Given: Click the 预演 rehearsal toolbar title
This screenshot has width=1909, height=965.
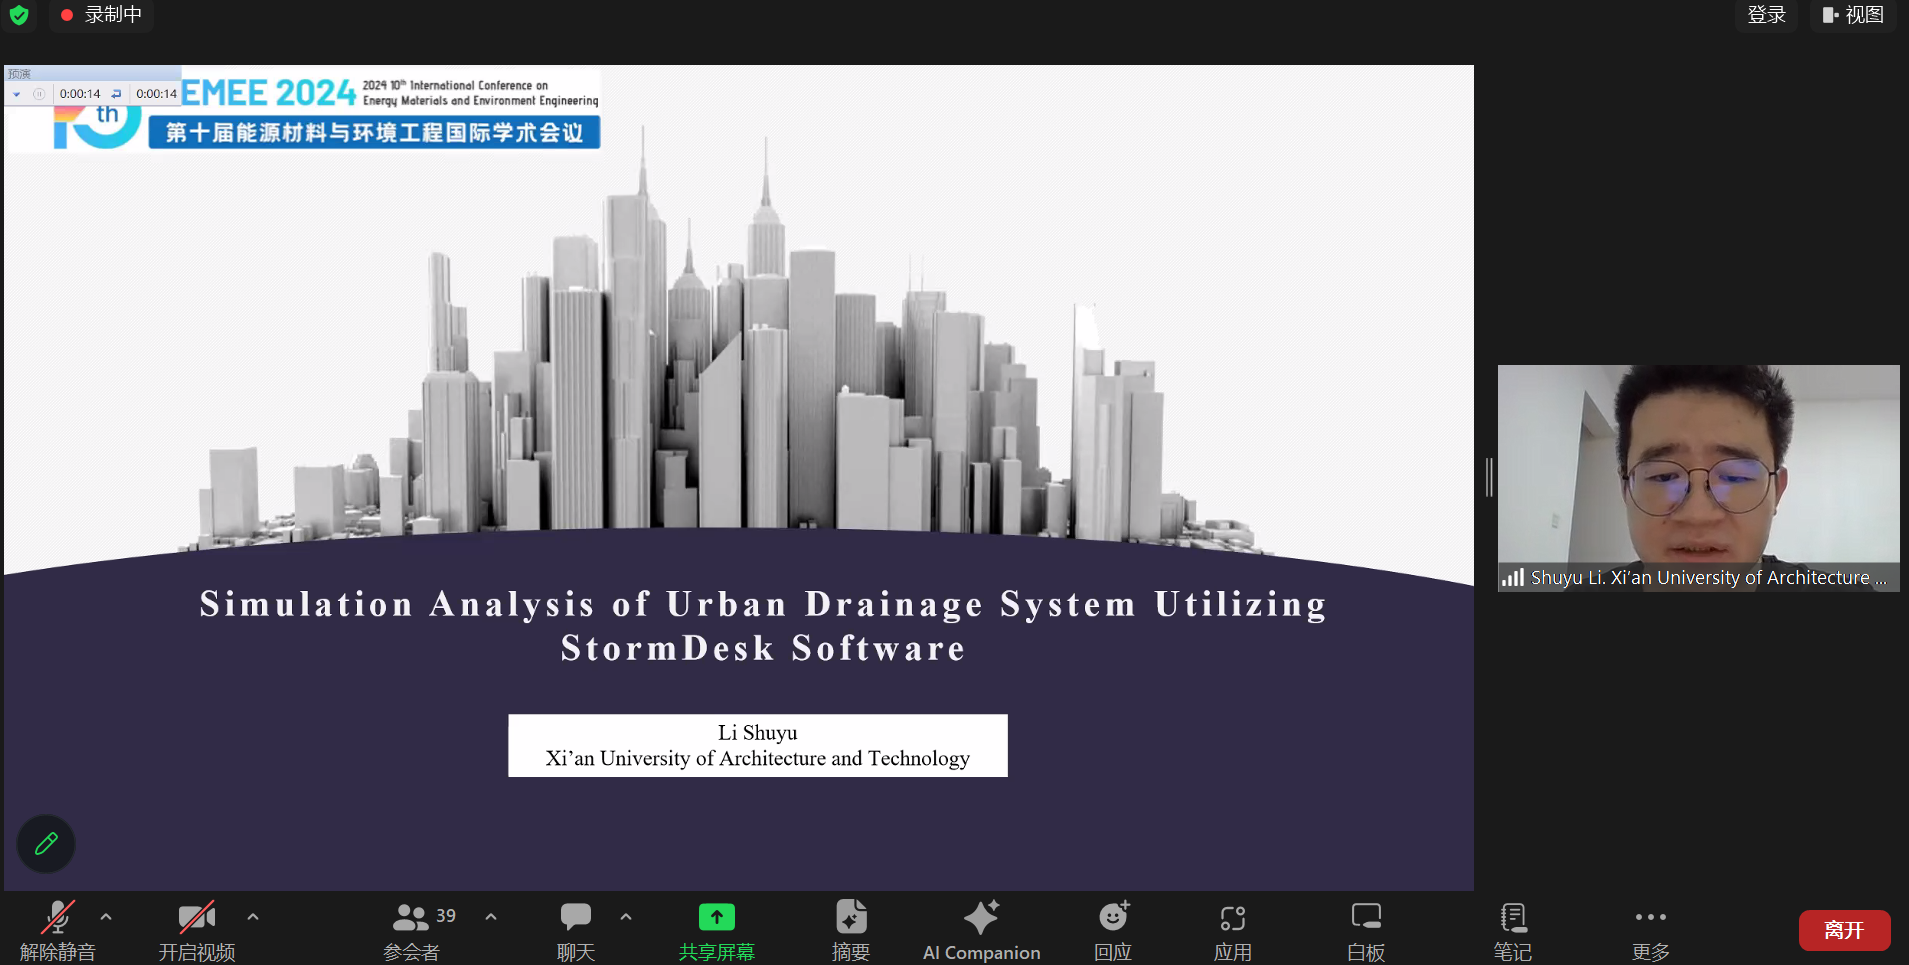Looking at the screenshot, I should [x=20, y=74].
